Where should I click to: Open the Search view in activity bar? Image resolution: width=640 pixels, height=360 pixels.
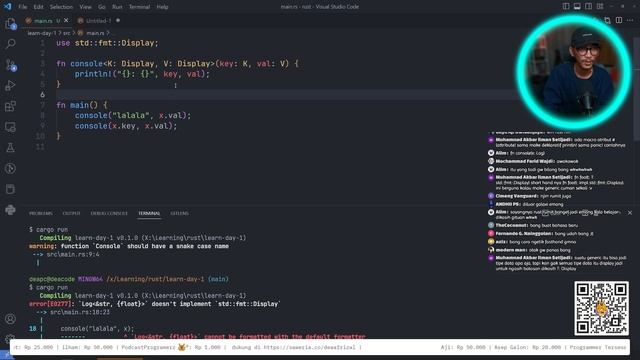[x=11, y=44]
